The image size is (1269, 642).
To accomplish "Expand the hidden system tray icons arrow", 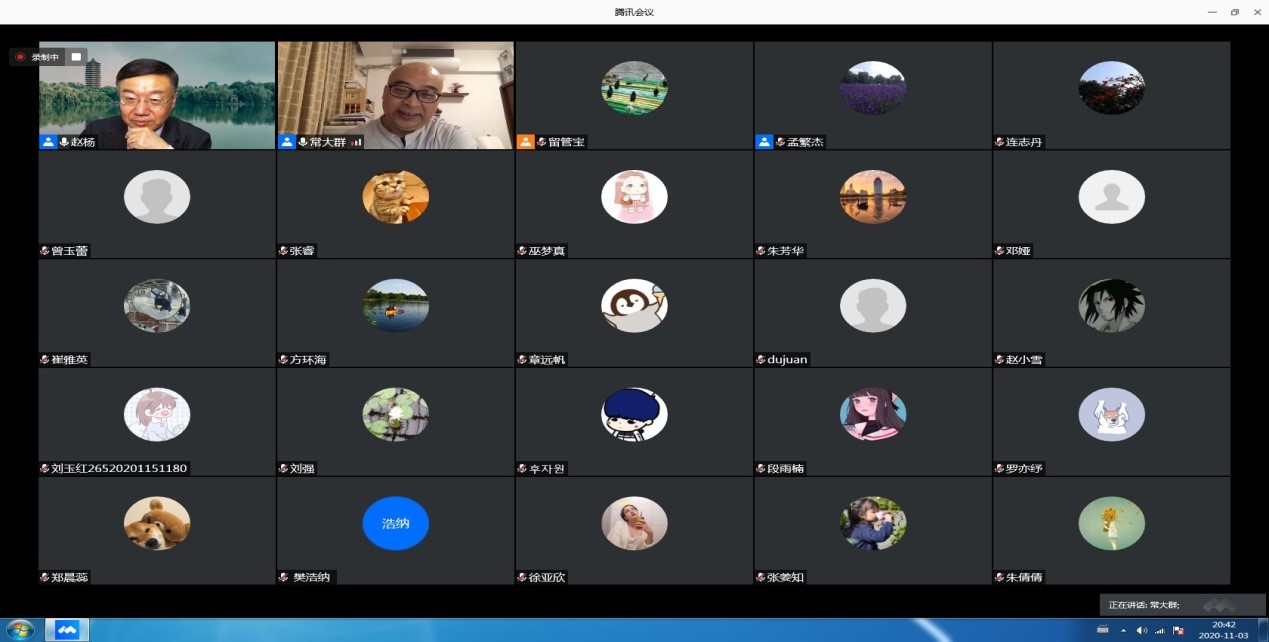I will tap(1123, 630).
